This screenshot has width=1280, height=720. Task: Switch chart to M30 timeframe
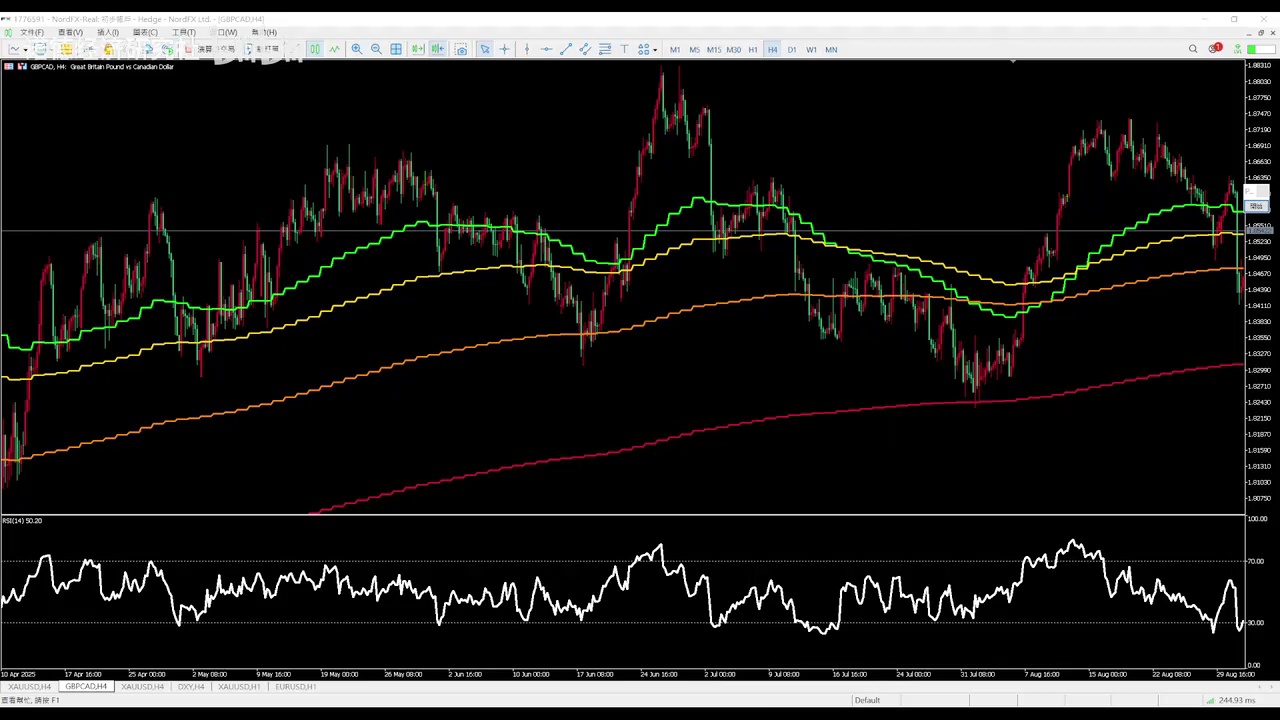point(733,49)
